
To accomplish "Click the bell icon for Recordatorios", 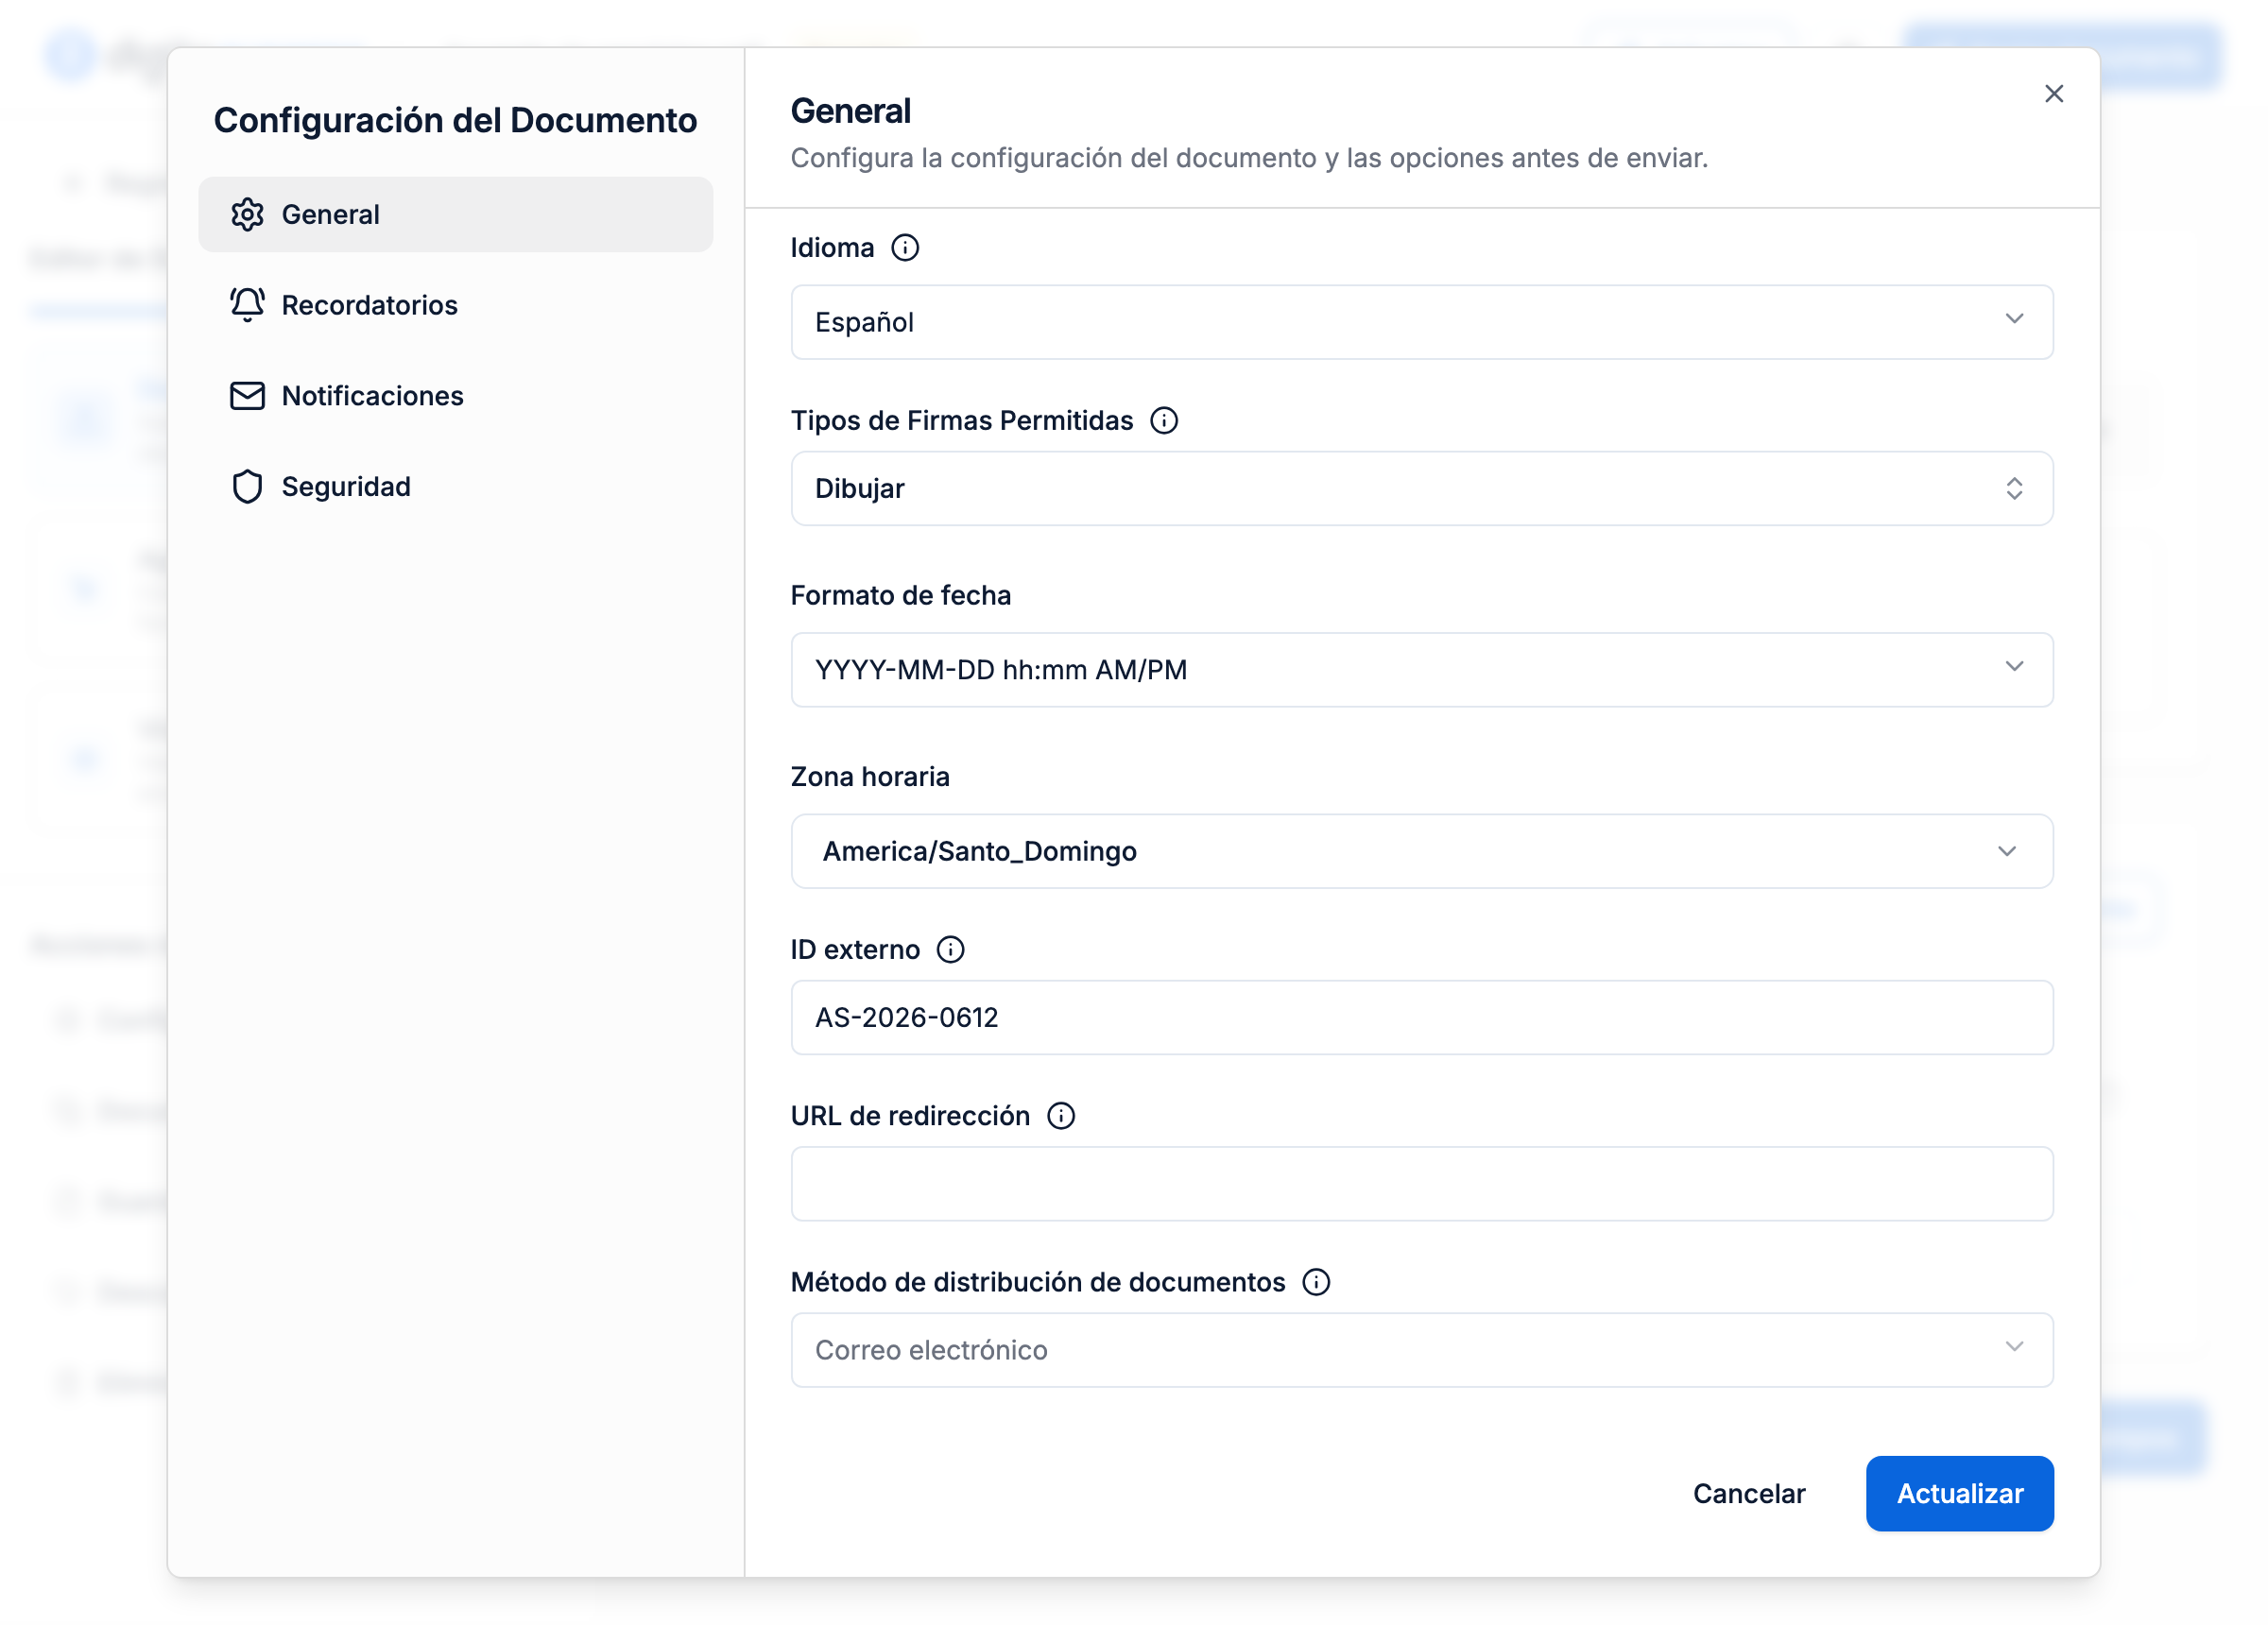I will [x=247, y=305].
